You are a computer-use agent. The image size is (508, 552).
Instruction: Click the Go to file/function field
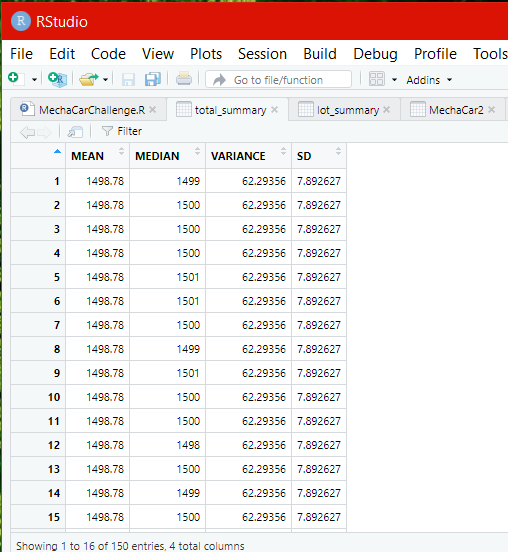point(278,80)
